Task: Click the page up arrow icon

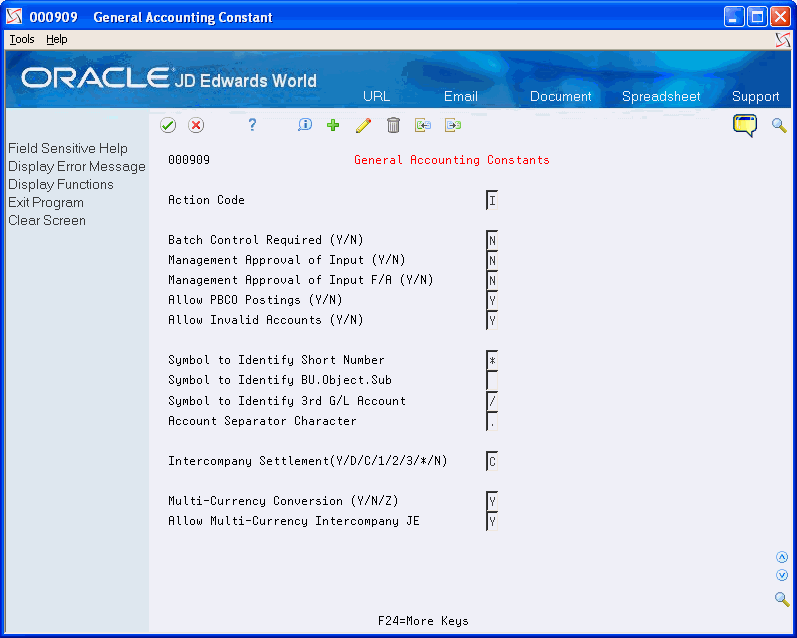Action: point(782,557)
